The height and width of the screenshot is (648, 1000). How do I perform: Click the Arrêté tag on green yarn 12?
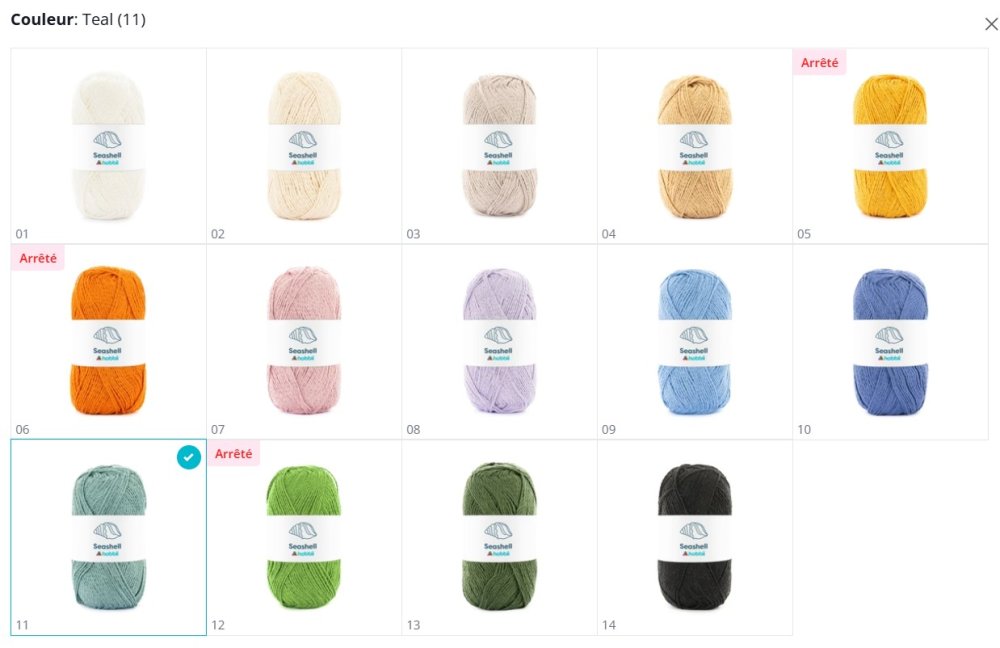233,453
